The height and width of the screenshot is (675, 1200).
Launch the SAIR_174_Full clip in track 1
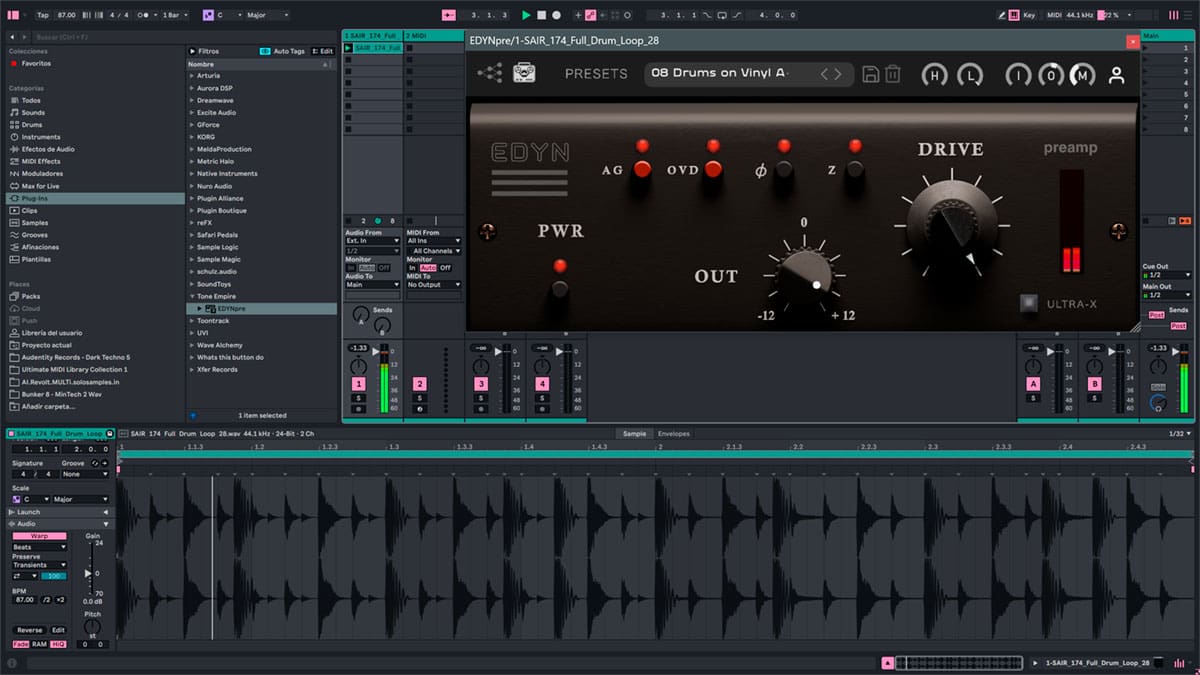click(x=348, y=48)
